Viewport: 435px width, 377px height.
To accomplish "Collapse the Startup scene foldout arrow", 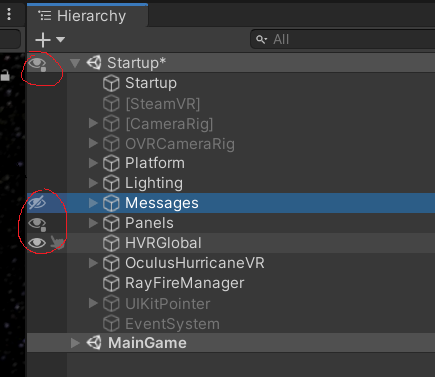I will [x=75, y=63].
